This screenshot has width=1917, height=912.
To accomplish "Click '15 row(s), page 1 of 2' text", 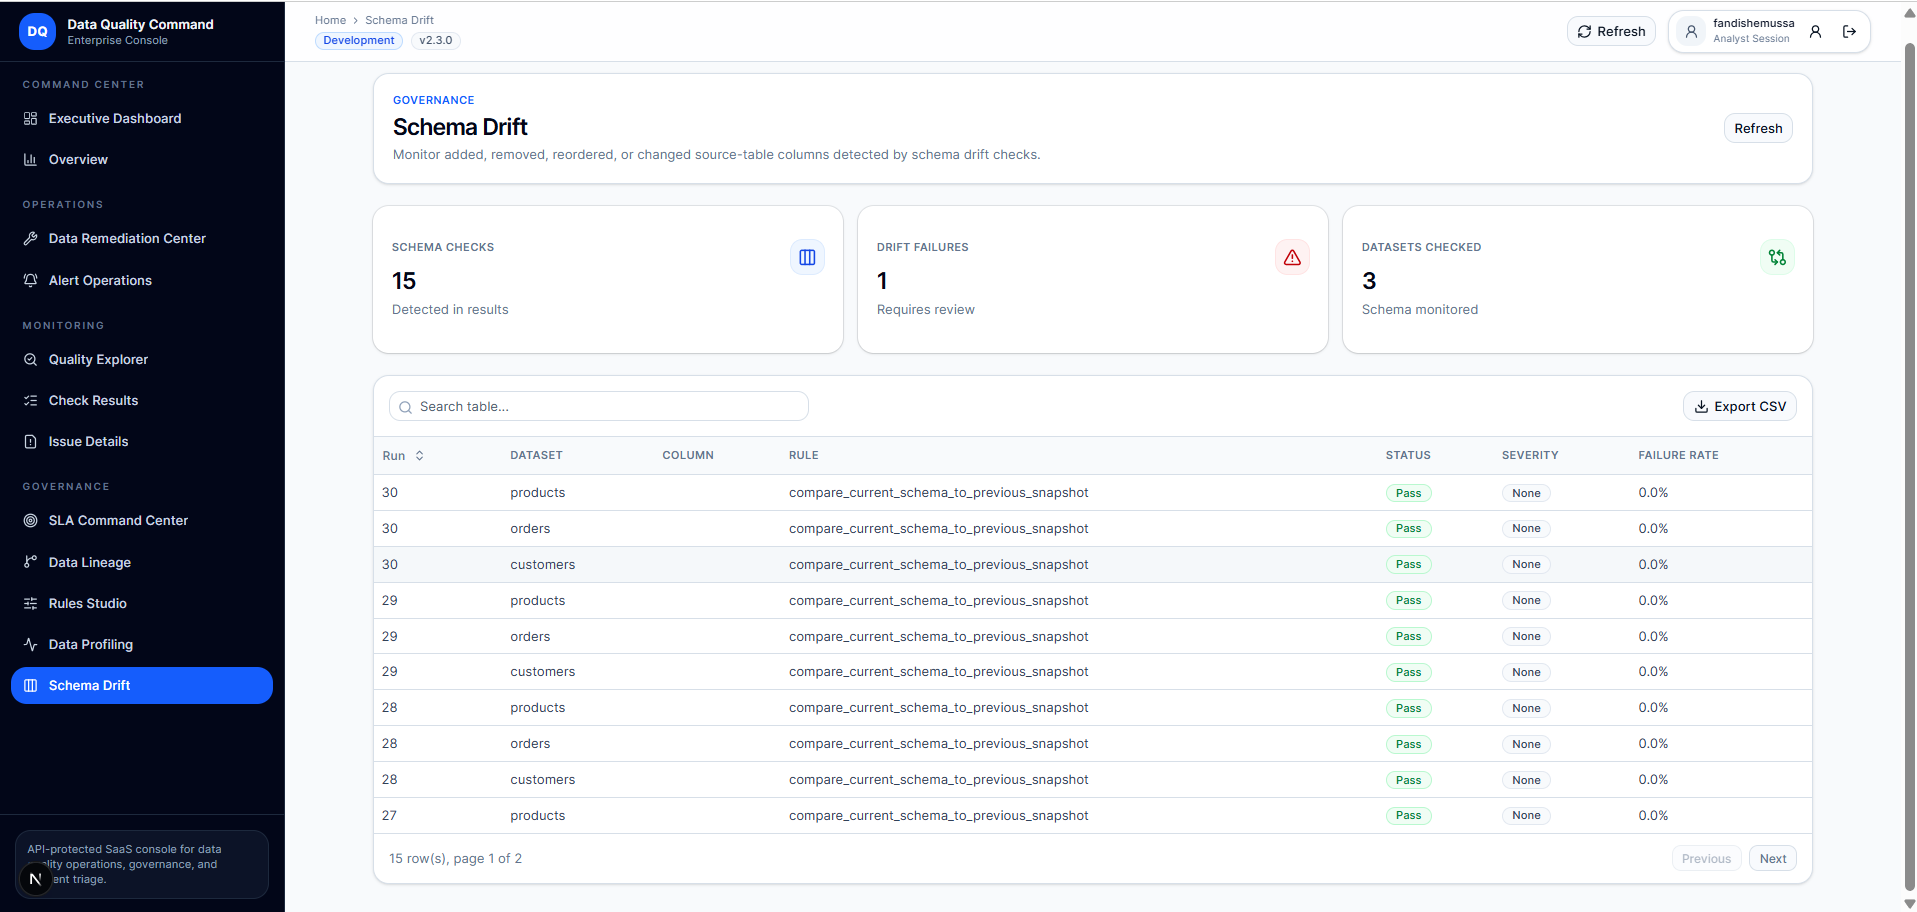I will (x=455, y=858).
